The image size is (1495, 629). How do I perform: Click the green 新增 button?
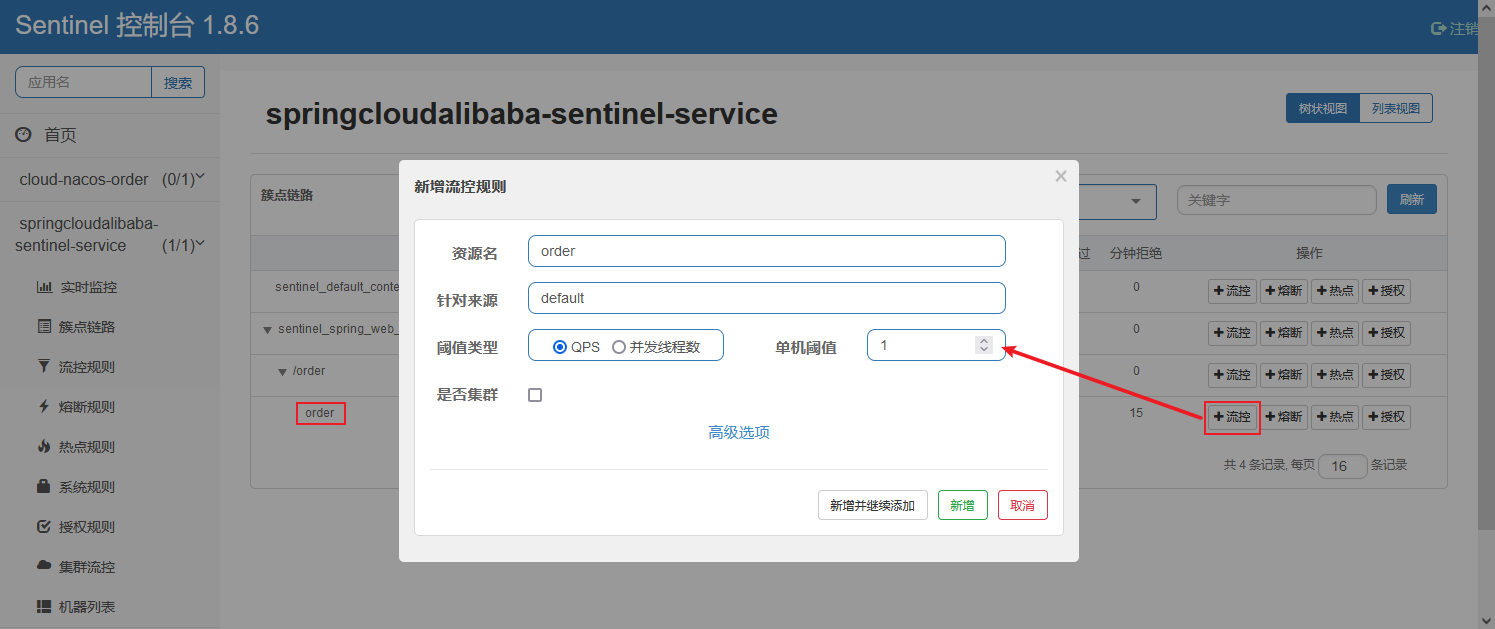(x=962, y=505)
